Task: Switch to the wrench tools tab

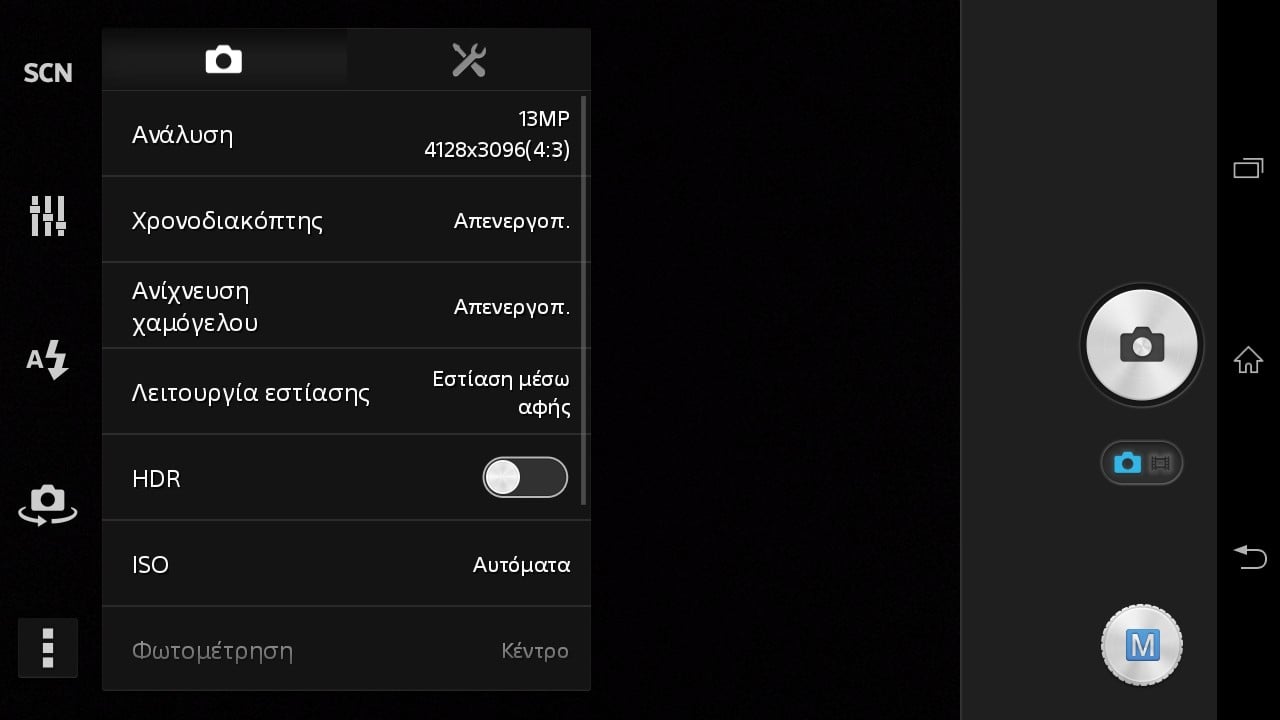Action: (x=469, y=60)
